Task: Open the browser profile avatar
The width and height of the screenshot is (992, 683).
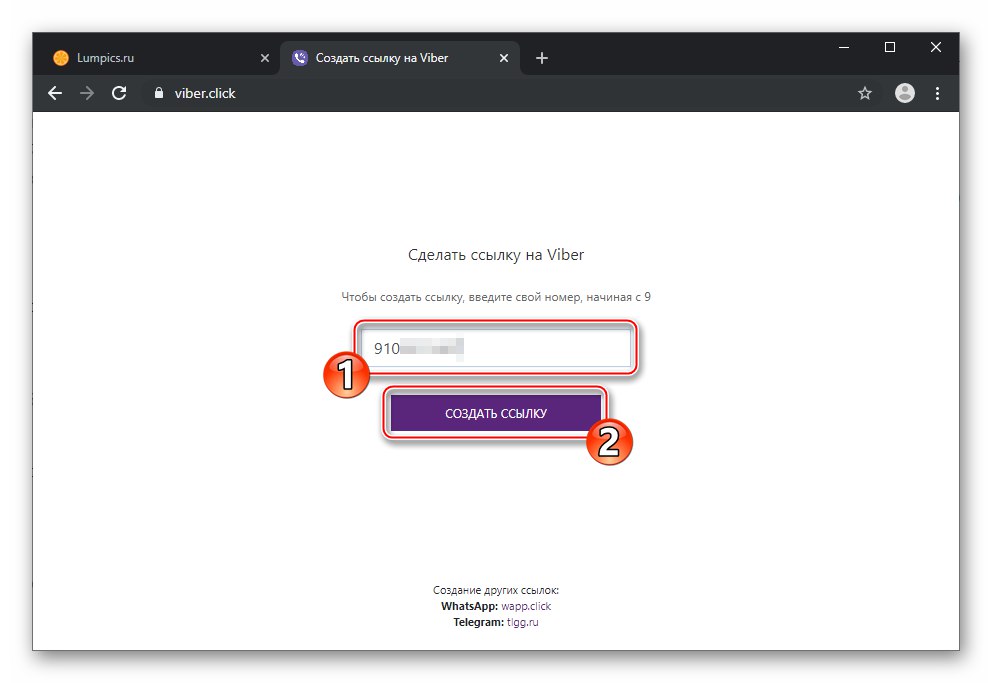Action: tap(905, 93)
